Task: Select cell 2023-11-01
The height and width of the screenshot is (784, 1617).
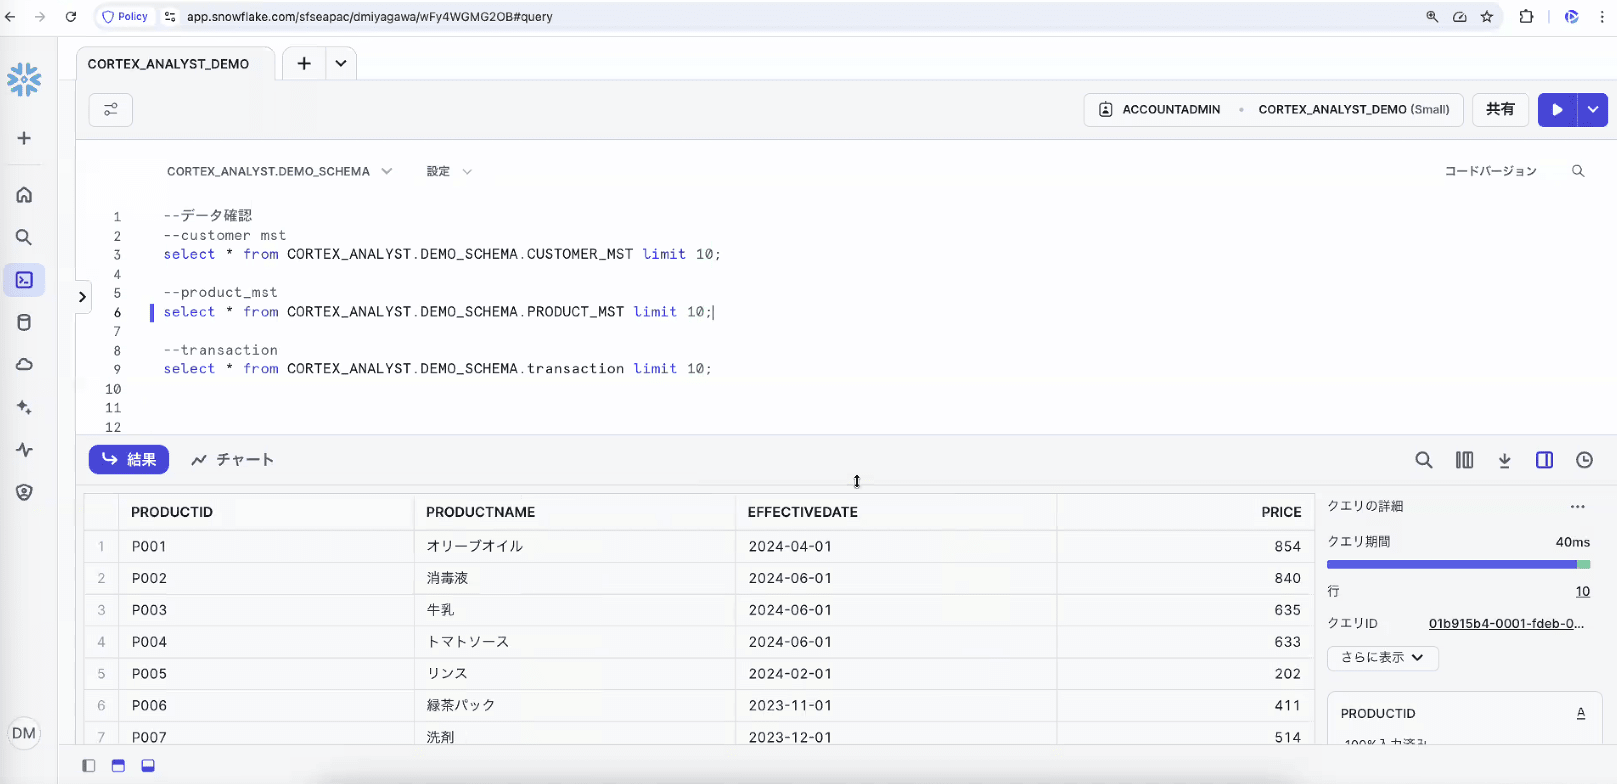Action: pos(790,705)
